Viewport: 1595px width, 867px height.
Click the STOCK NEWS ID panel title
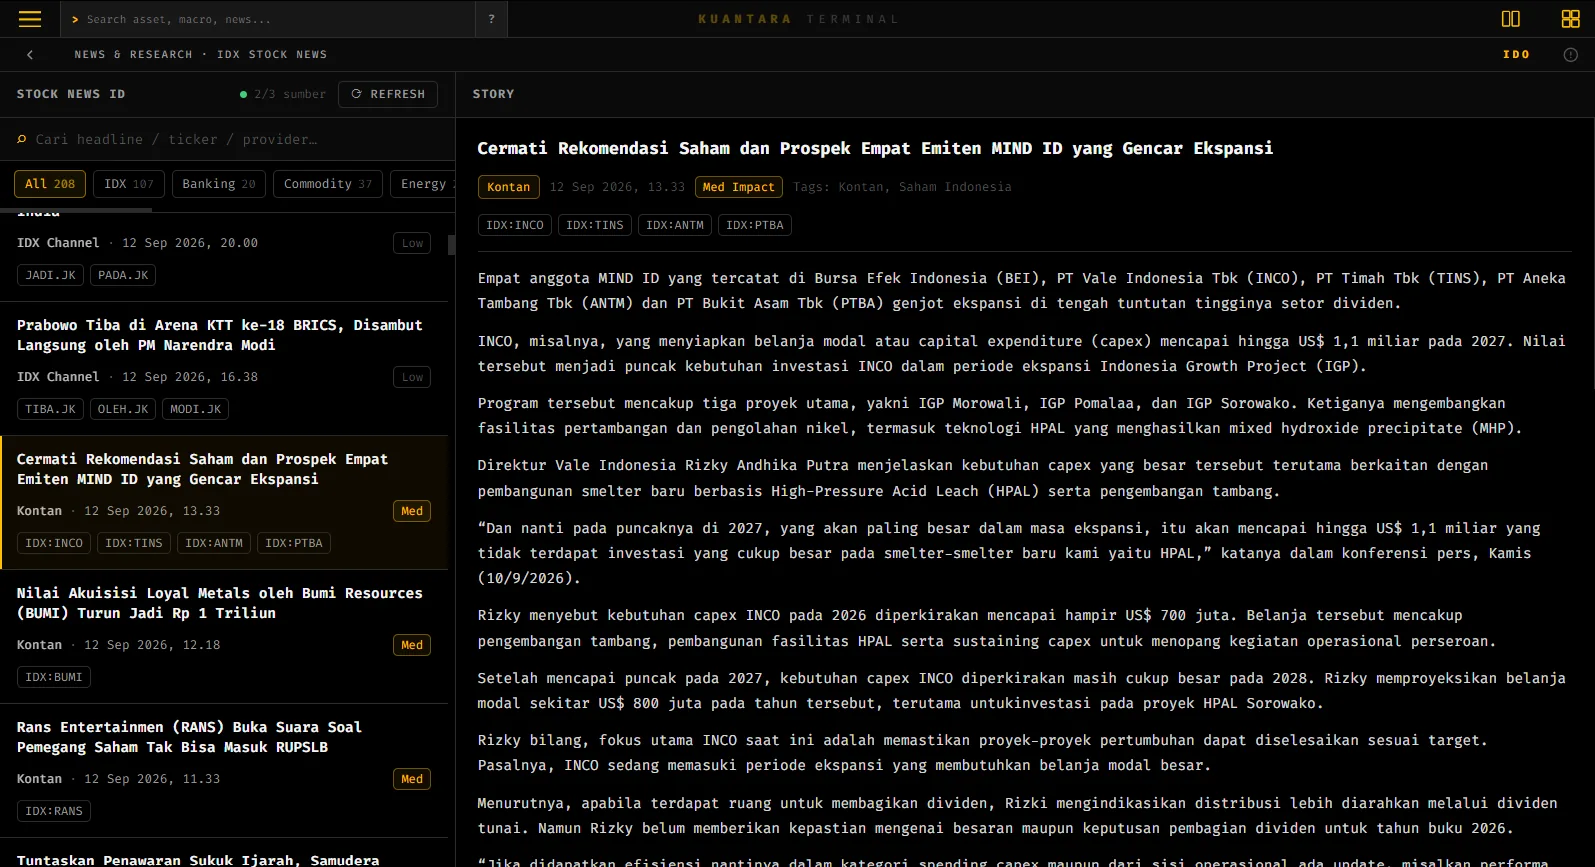[x=71, y=94]
